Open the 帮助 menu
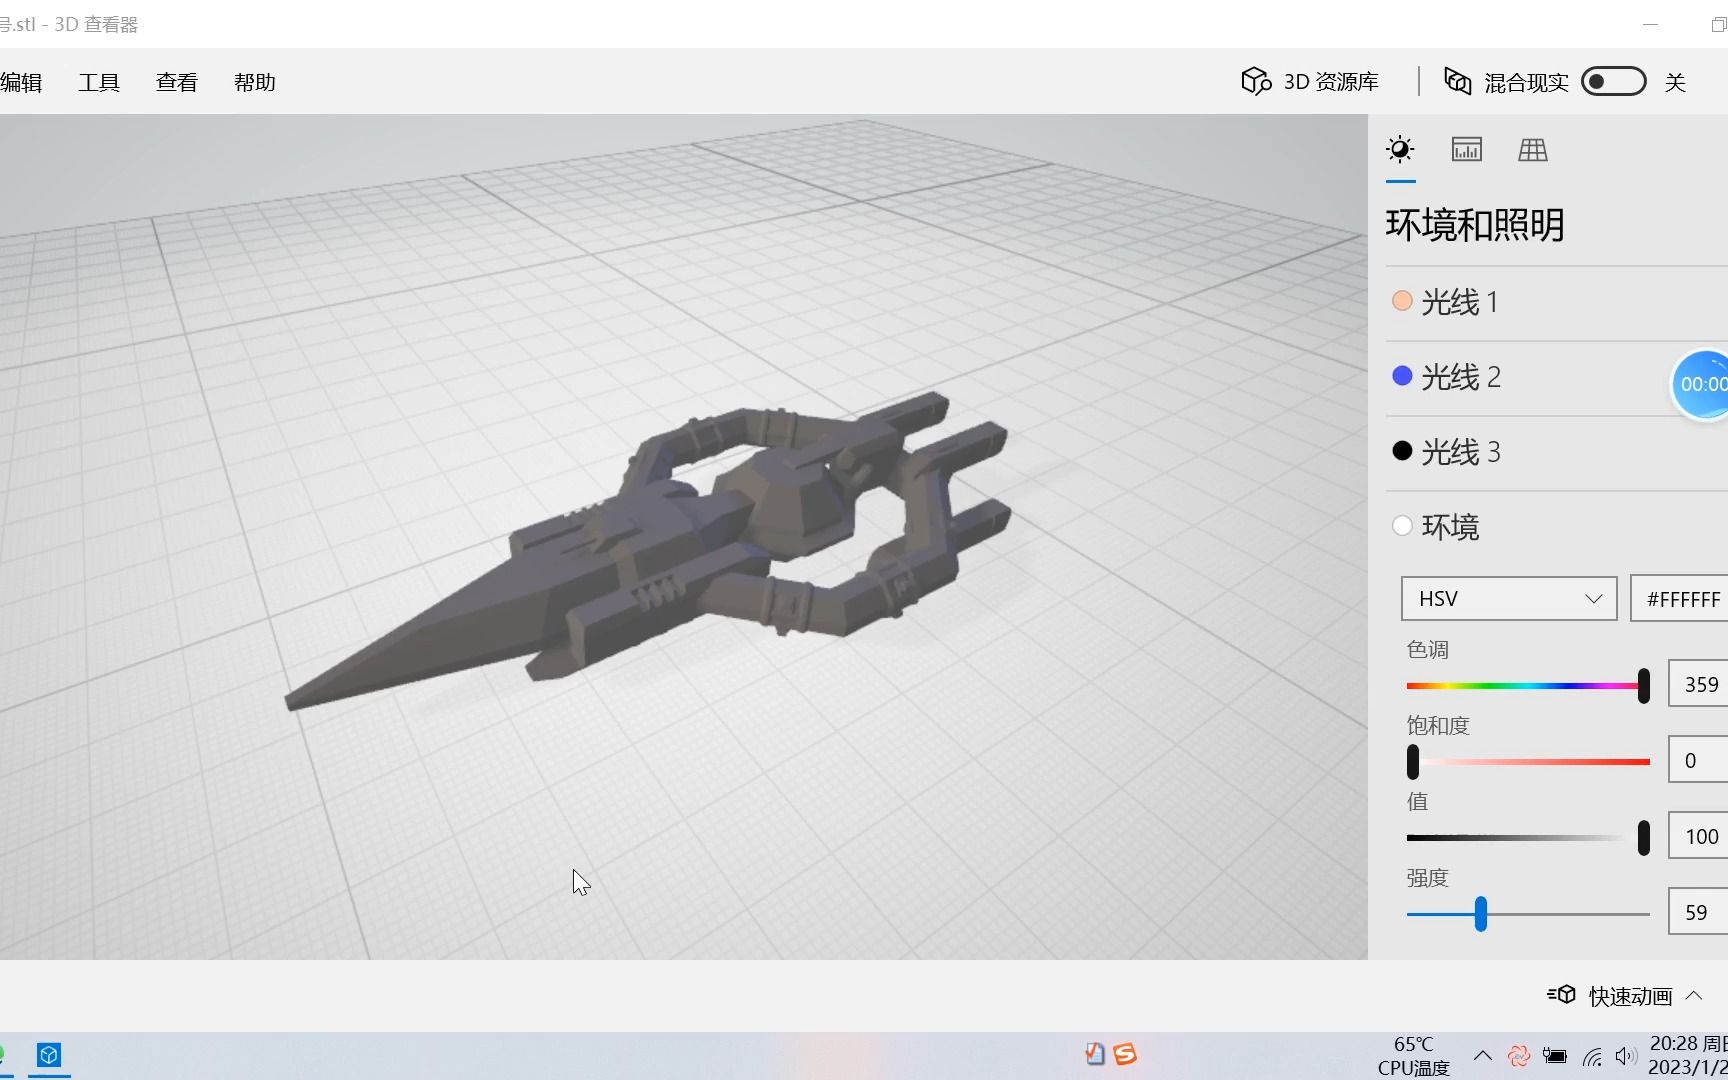The image size is (1728, 1080). pos(255,82)
